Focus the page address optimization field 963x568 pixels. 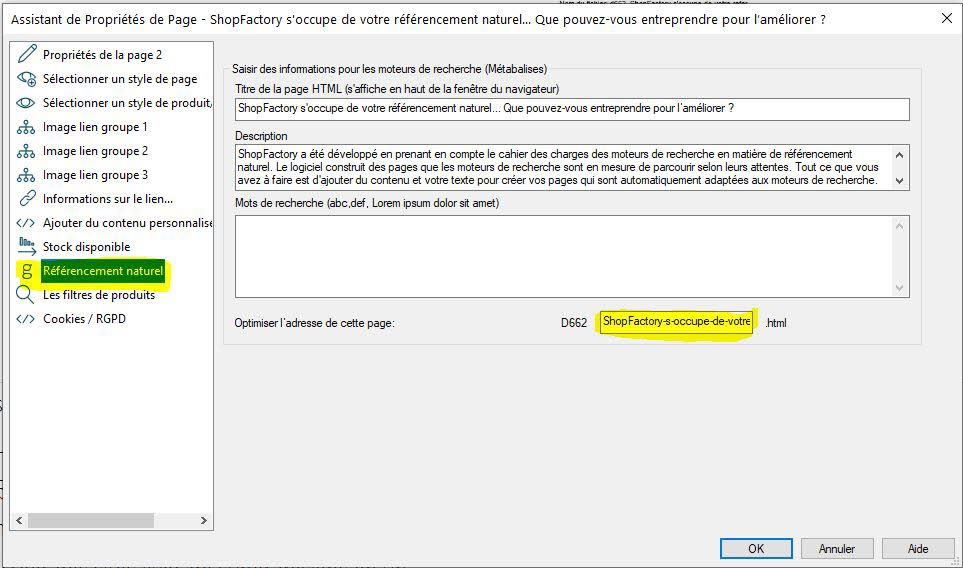pyautogui.click(x=676, y=322)
